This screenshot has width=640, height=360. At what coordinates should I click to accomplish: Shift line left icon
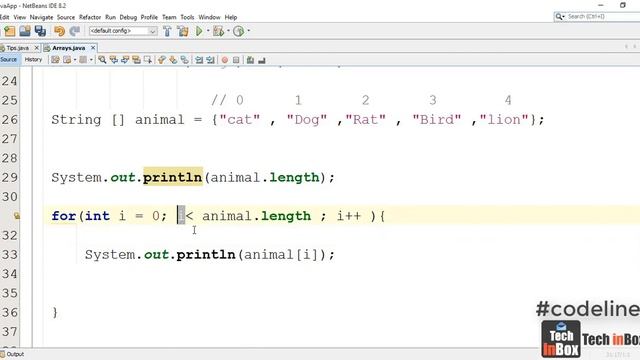199,60
